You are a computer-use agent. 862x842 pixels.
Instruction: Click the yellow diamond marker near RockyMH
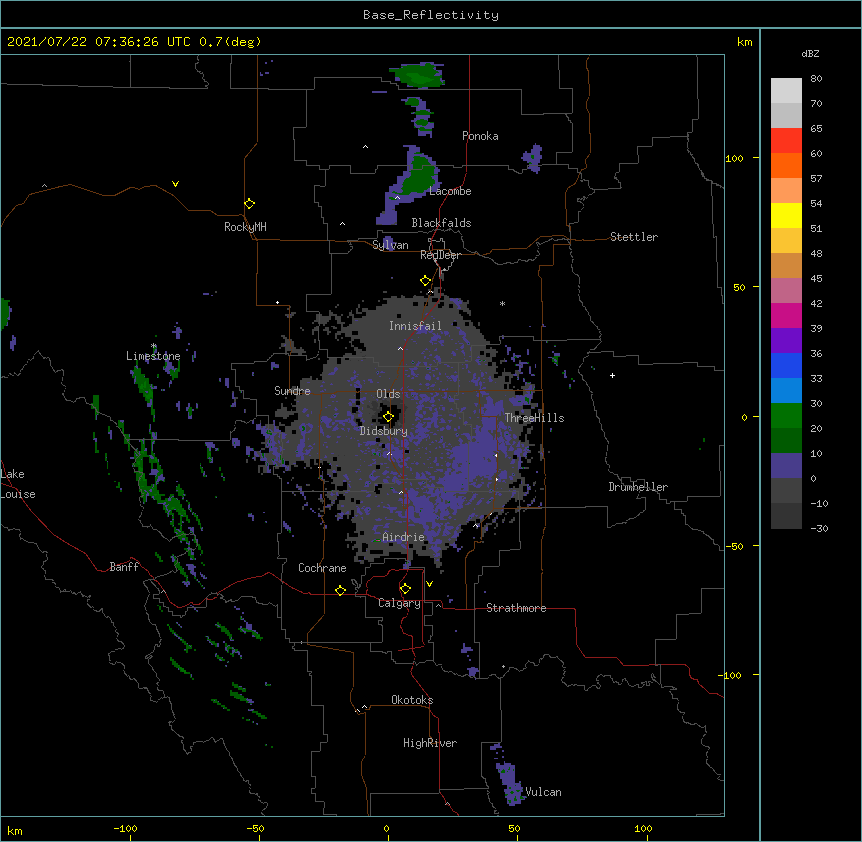pos(249,204)
